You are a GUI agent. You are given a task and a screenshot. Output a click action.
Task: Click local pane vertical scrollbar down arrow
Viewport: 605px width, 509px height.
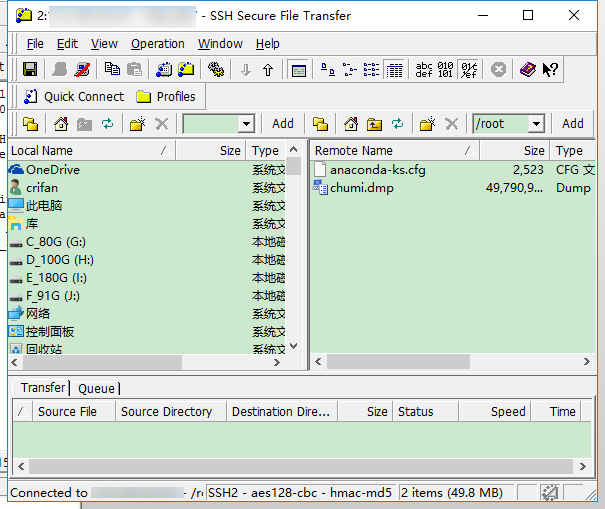294,346
